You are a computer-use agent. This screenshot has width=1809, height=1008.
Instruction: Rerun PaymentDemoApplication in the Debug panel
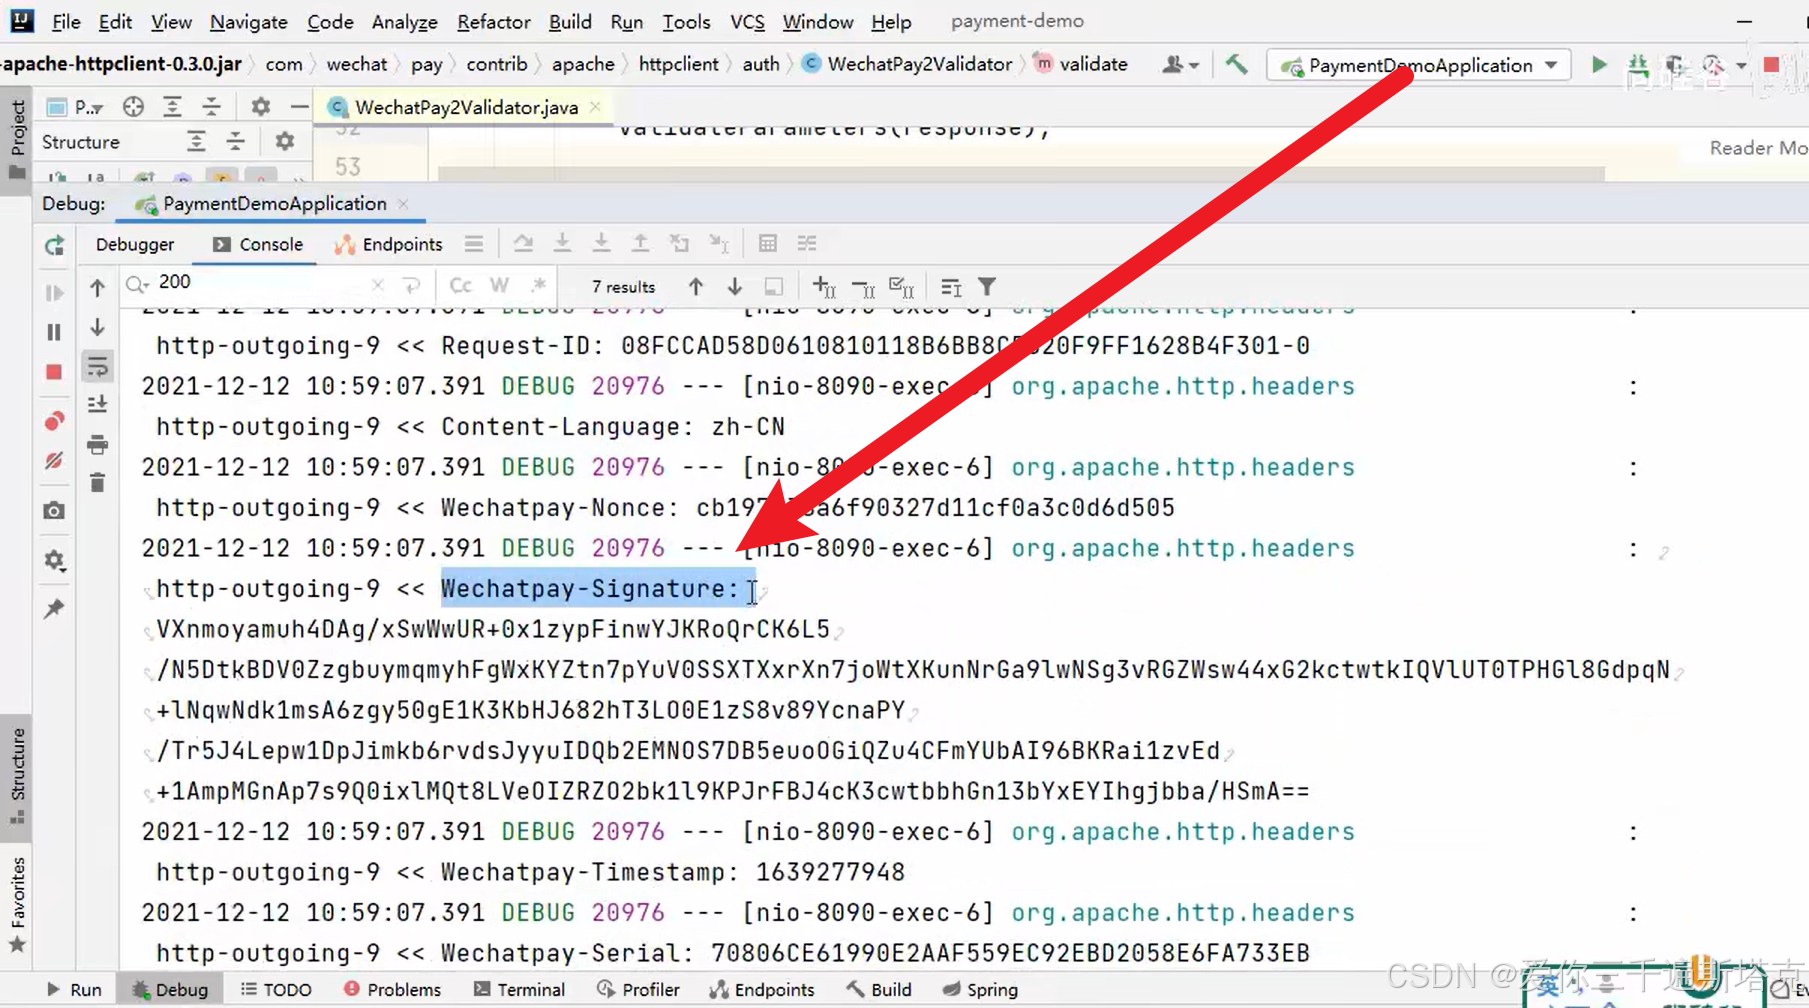(54, 245)
